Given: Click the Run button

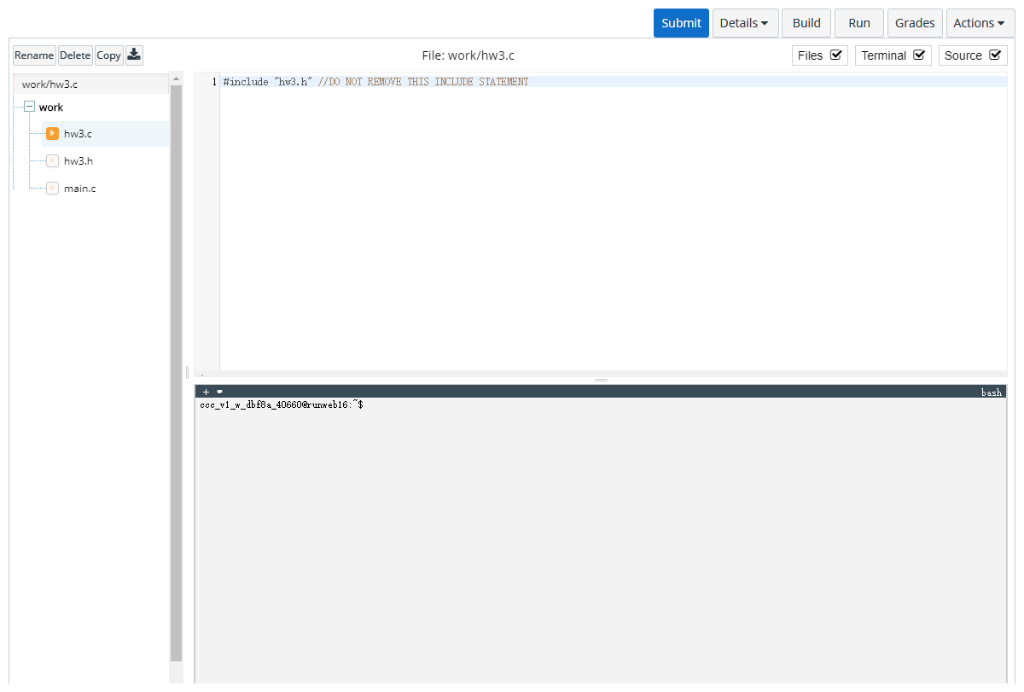Looking at the screenshot, I should (x=858, y=22).
